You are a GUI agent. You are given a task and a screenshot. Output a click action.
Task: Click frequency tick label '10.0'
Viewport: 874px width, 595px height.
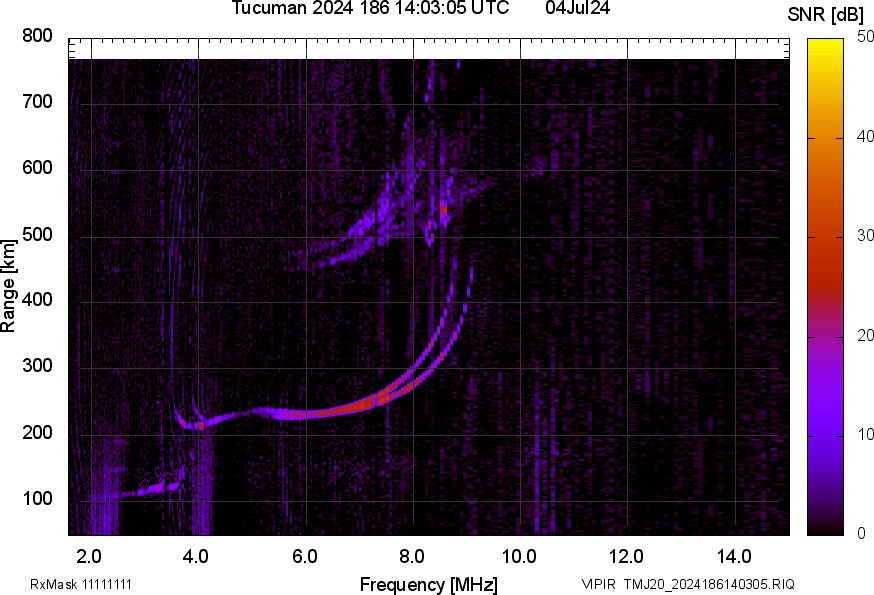tap(519, 557)
